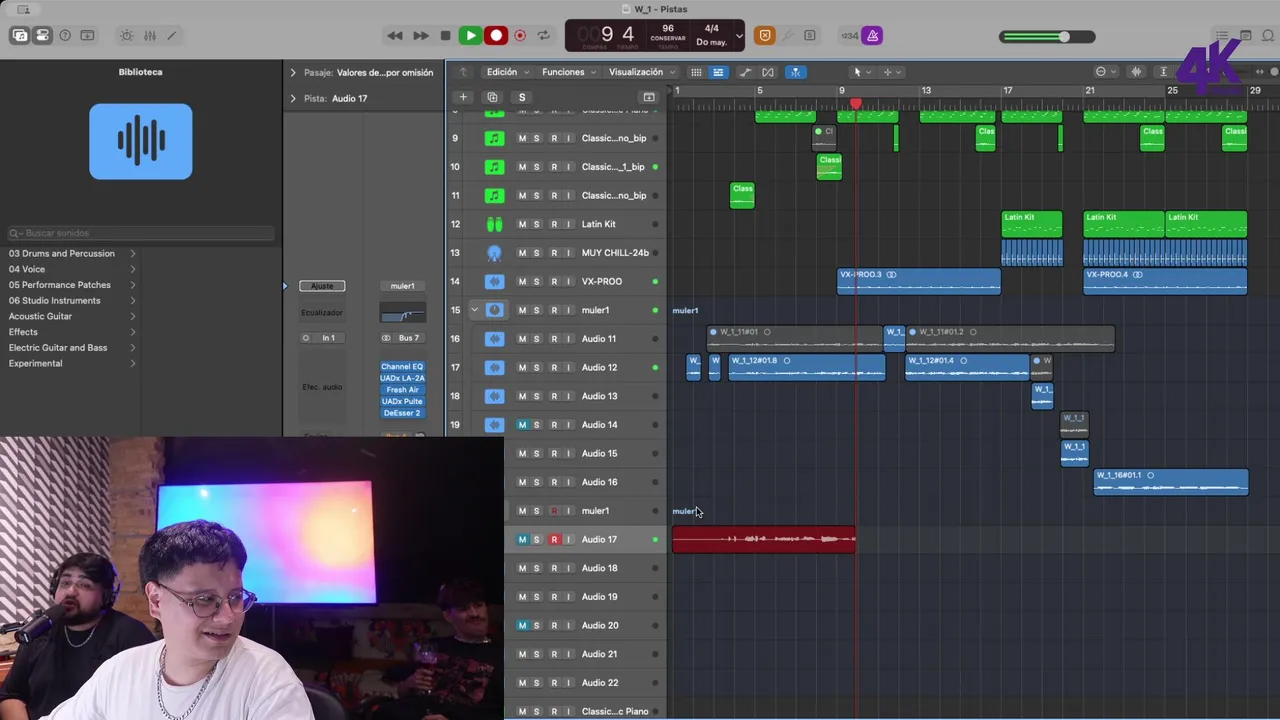This screenshot has width=1280, height=720.
Task: Open the second tool crosshair dropdown
Action: tap(890, 72)
